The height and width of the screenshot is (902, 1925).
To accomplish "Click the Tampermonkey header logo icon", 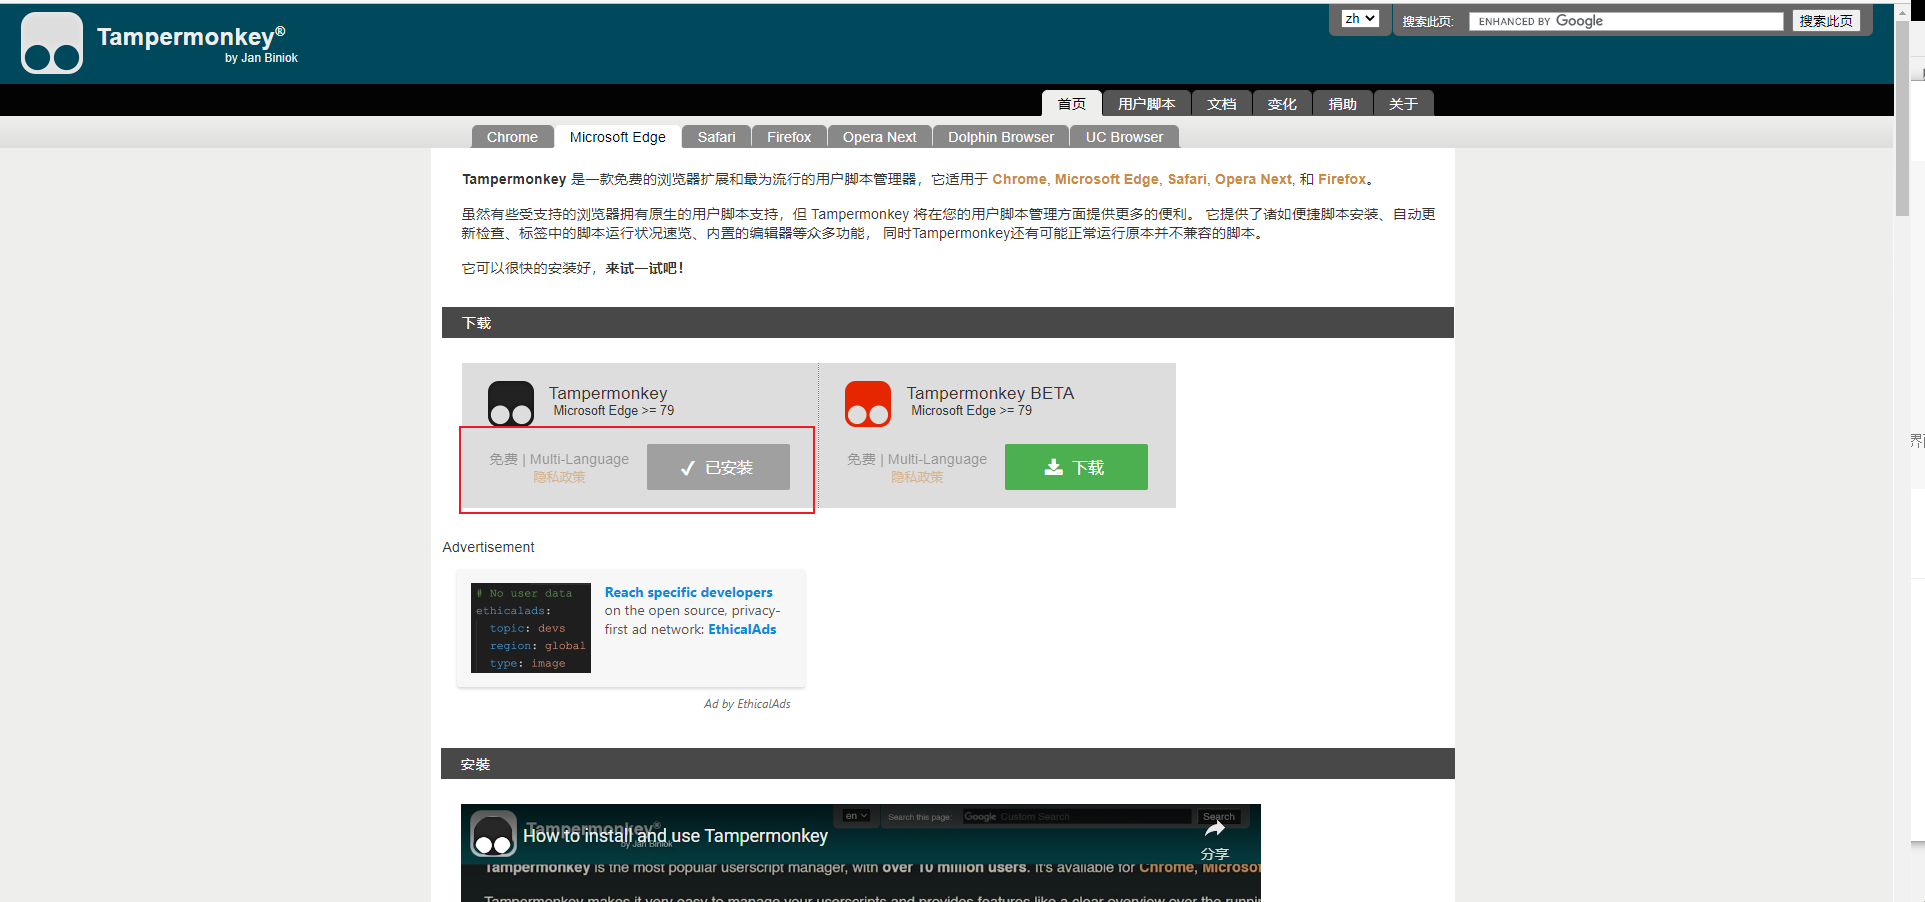I will coord(52,43).
